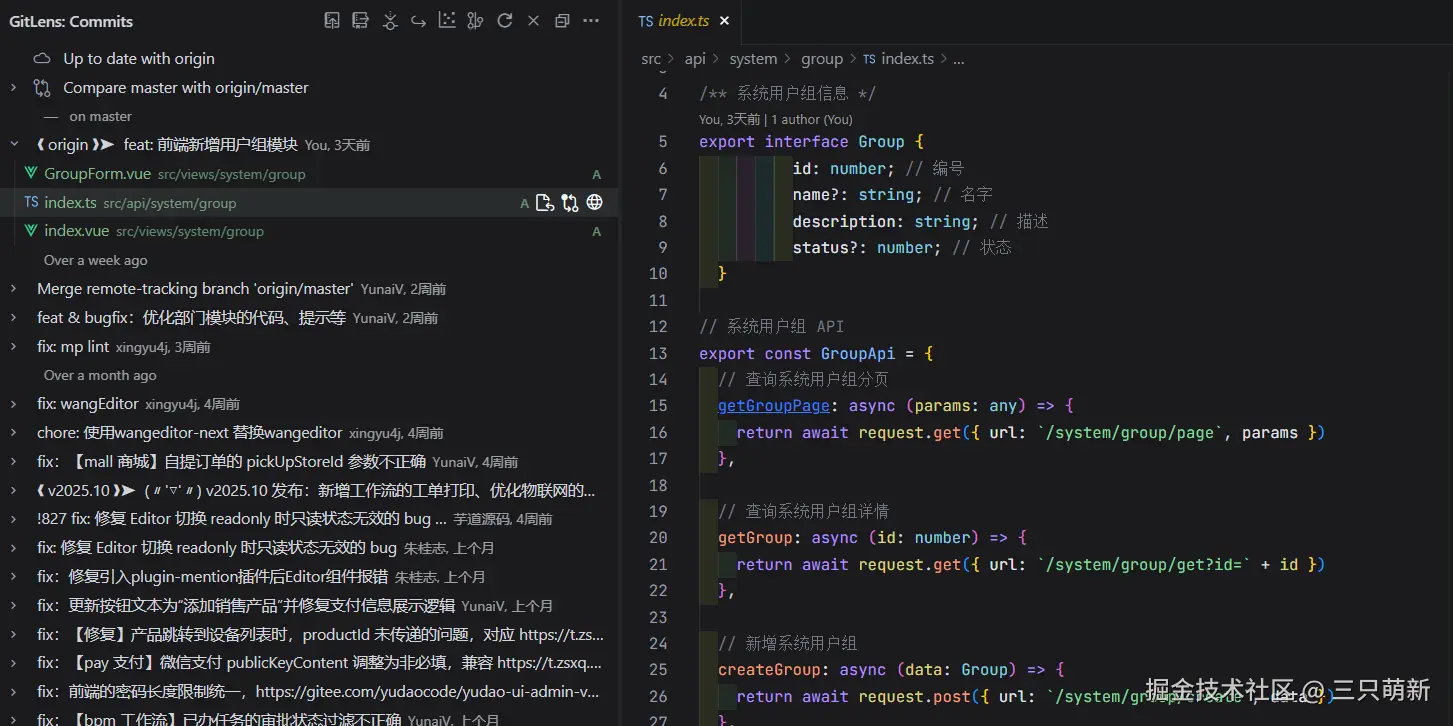The height and width of the screenshot is (726, 1453).
Task: Open the three-dots More Actions menu
Action: click(x=591, y=21)
